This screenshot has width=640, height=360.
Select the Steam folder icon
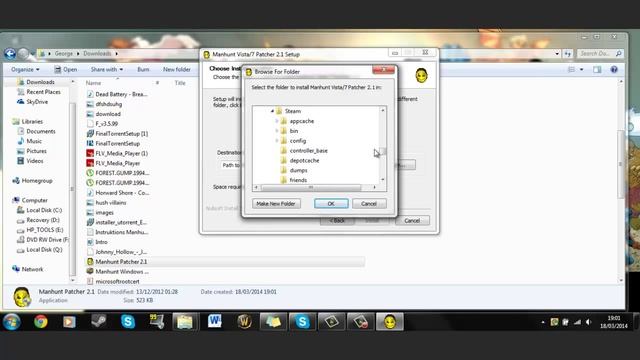(x=279, y=111)
